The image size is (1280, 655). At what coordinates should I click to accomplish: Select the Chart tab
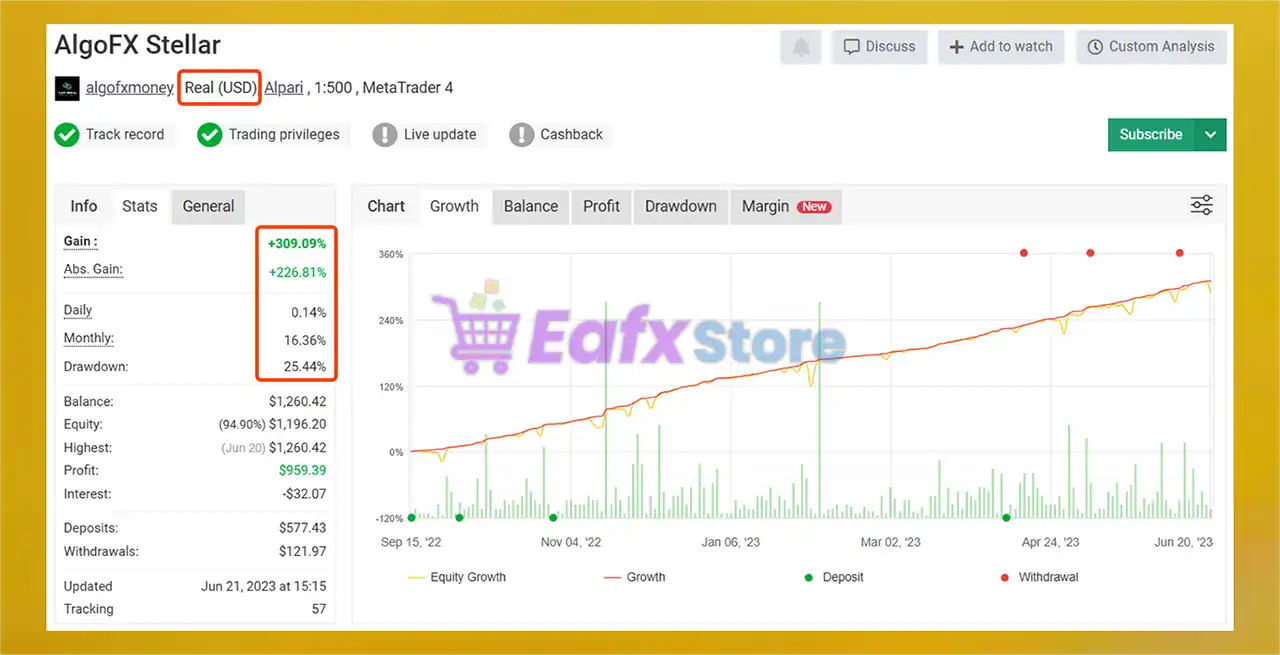pos(386,206)
